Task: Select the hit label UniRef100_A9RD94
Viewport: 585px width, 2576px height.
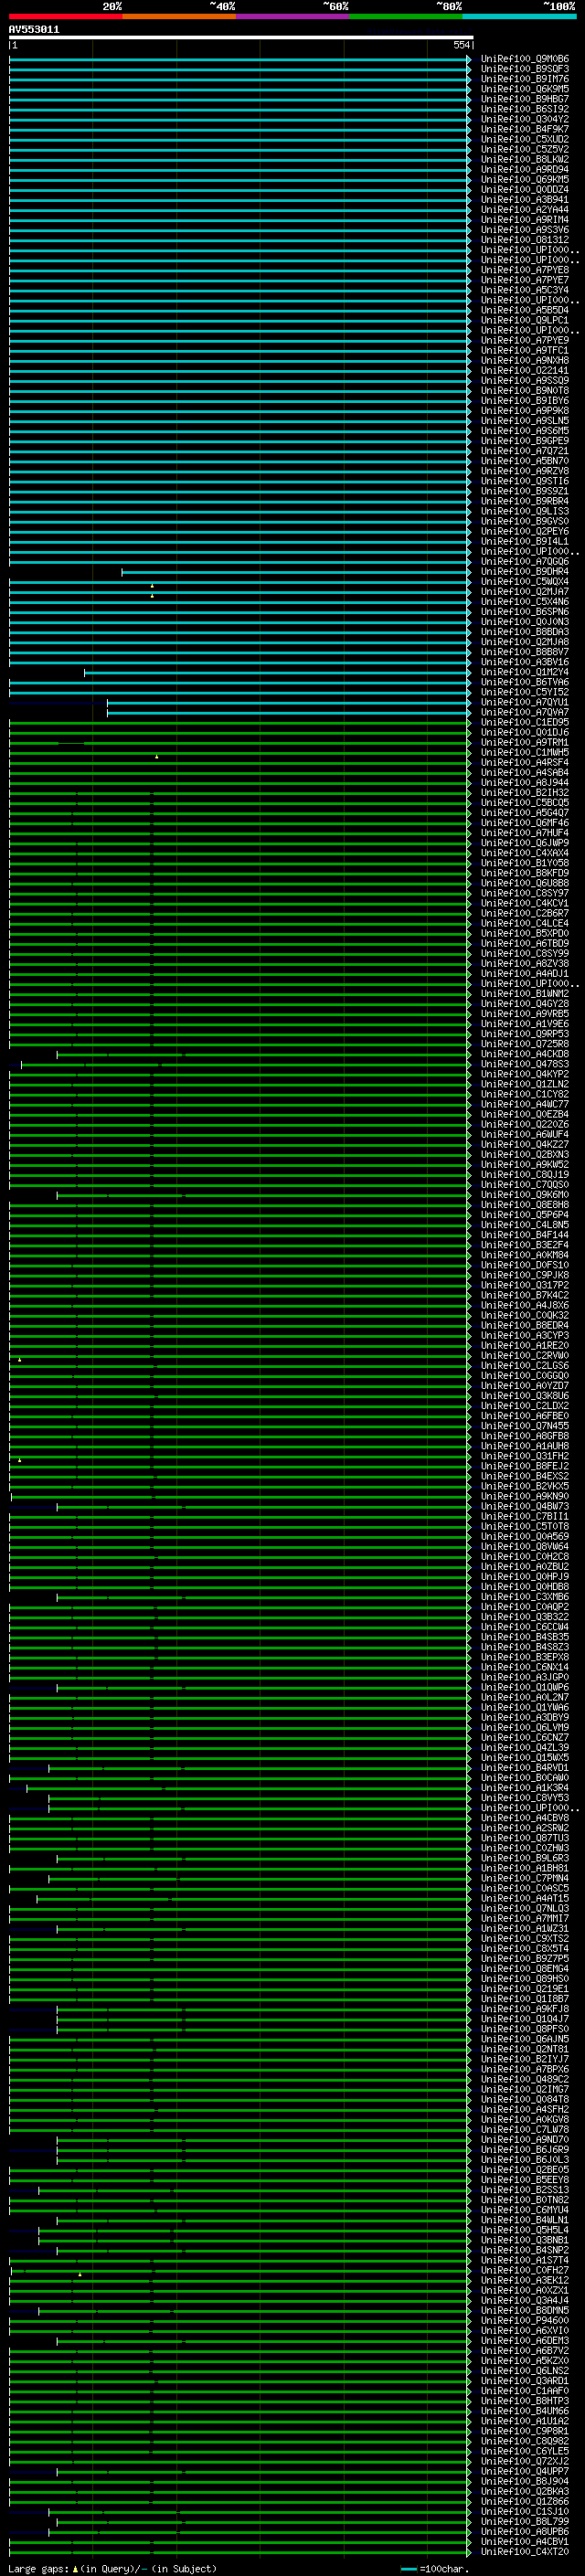Action: (525, 169)
